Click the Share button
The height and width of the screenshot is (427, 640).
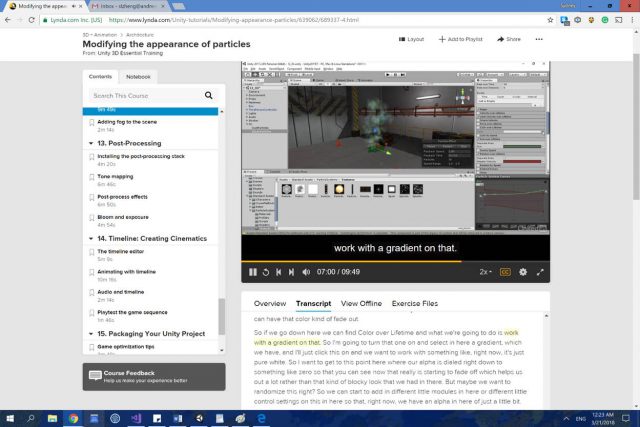509,39
